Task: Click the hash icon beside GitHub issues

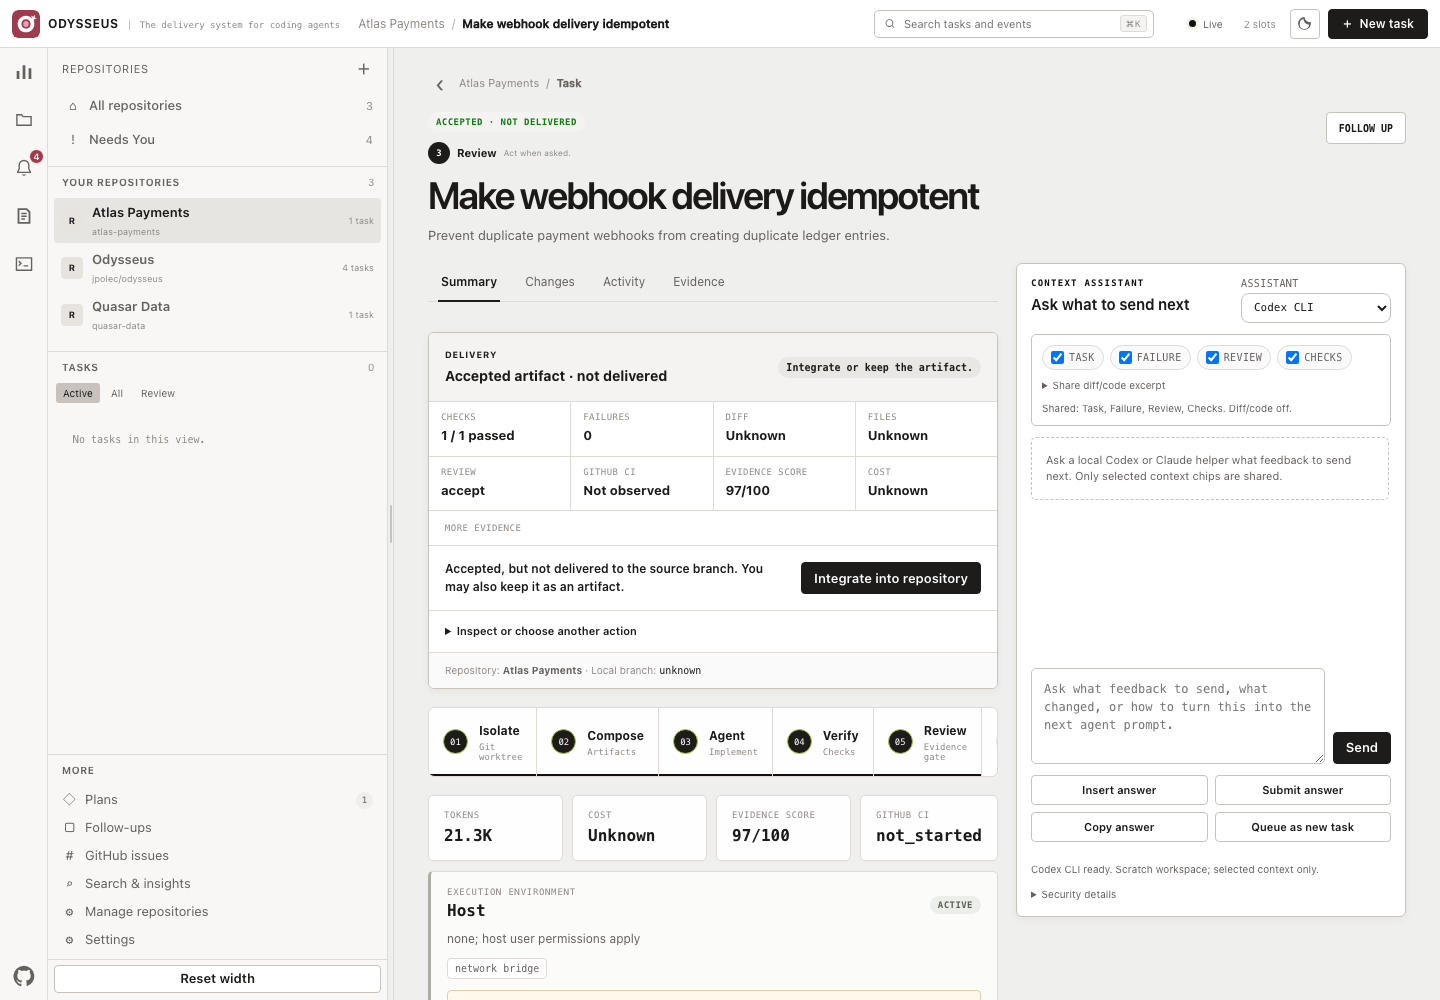Action: point(70,856)
